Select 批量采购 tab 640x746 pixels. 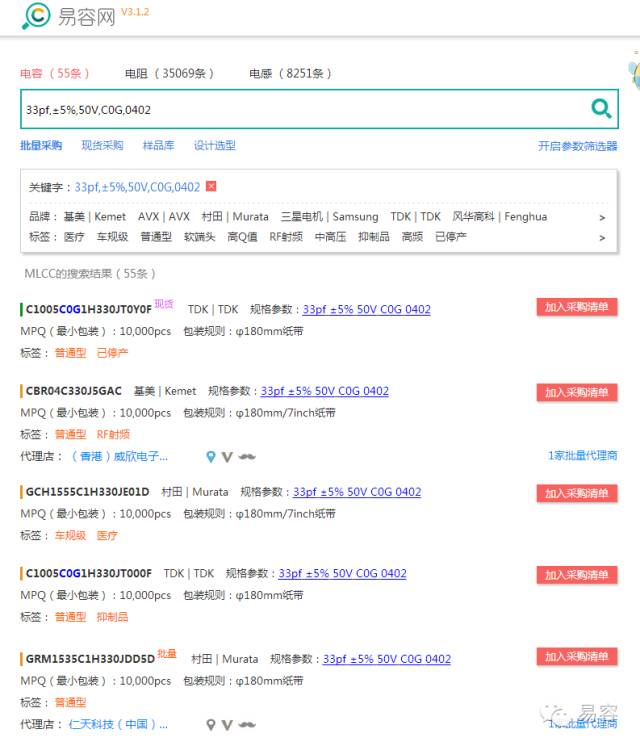[41, 145]
